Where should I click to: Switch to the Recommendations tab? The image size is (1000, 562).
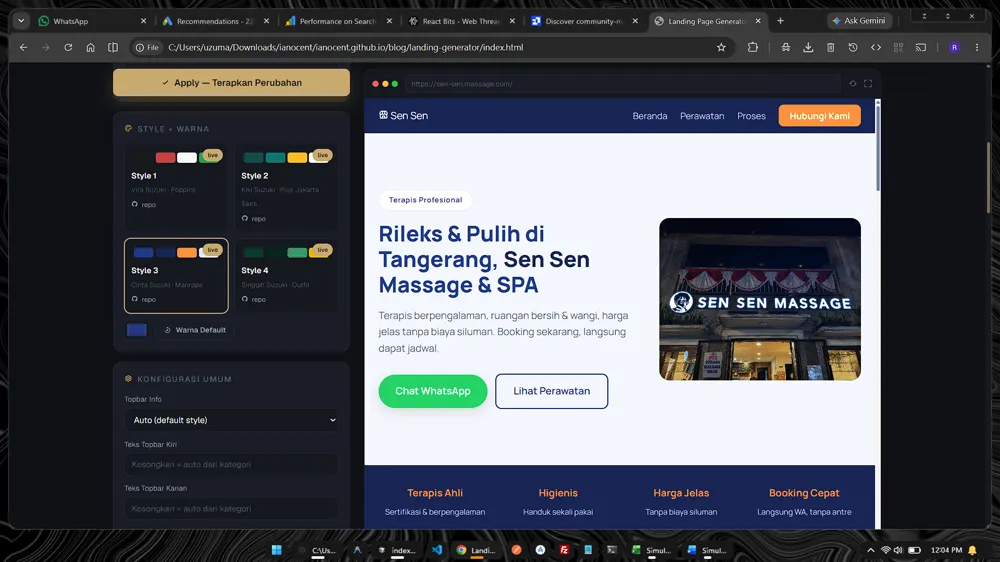click(214, 21)
